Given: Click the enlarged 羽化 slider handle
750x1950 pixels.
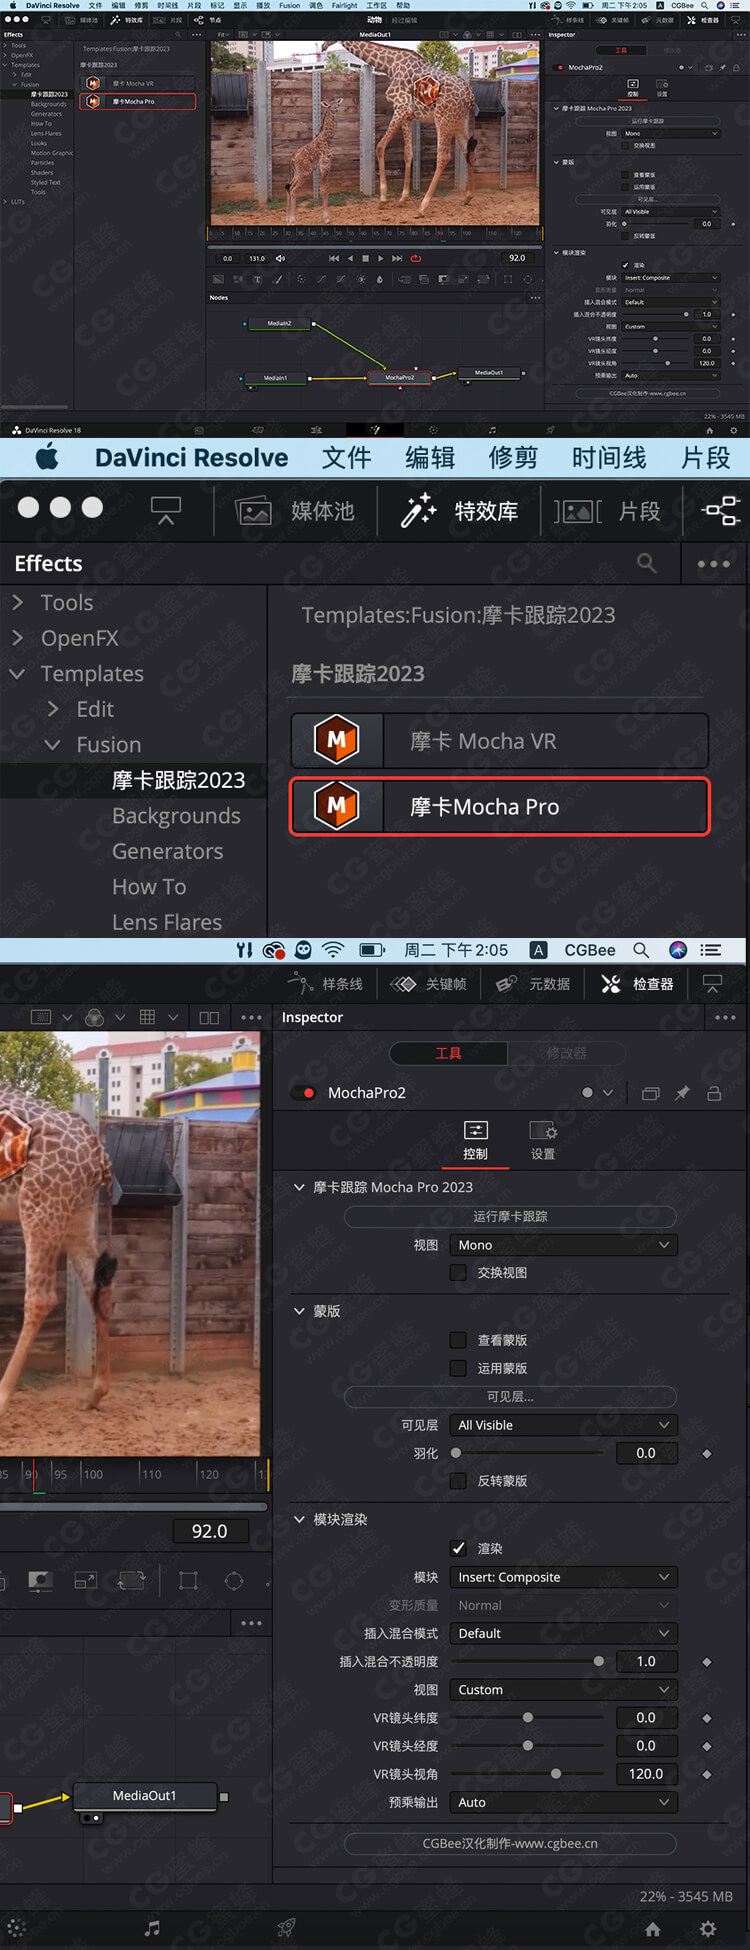Looking at the screenshot, I should (x=456, y=1453).
